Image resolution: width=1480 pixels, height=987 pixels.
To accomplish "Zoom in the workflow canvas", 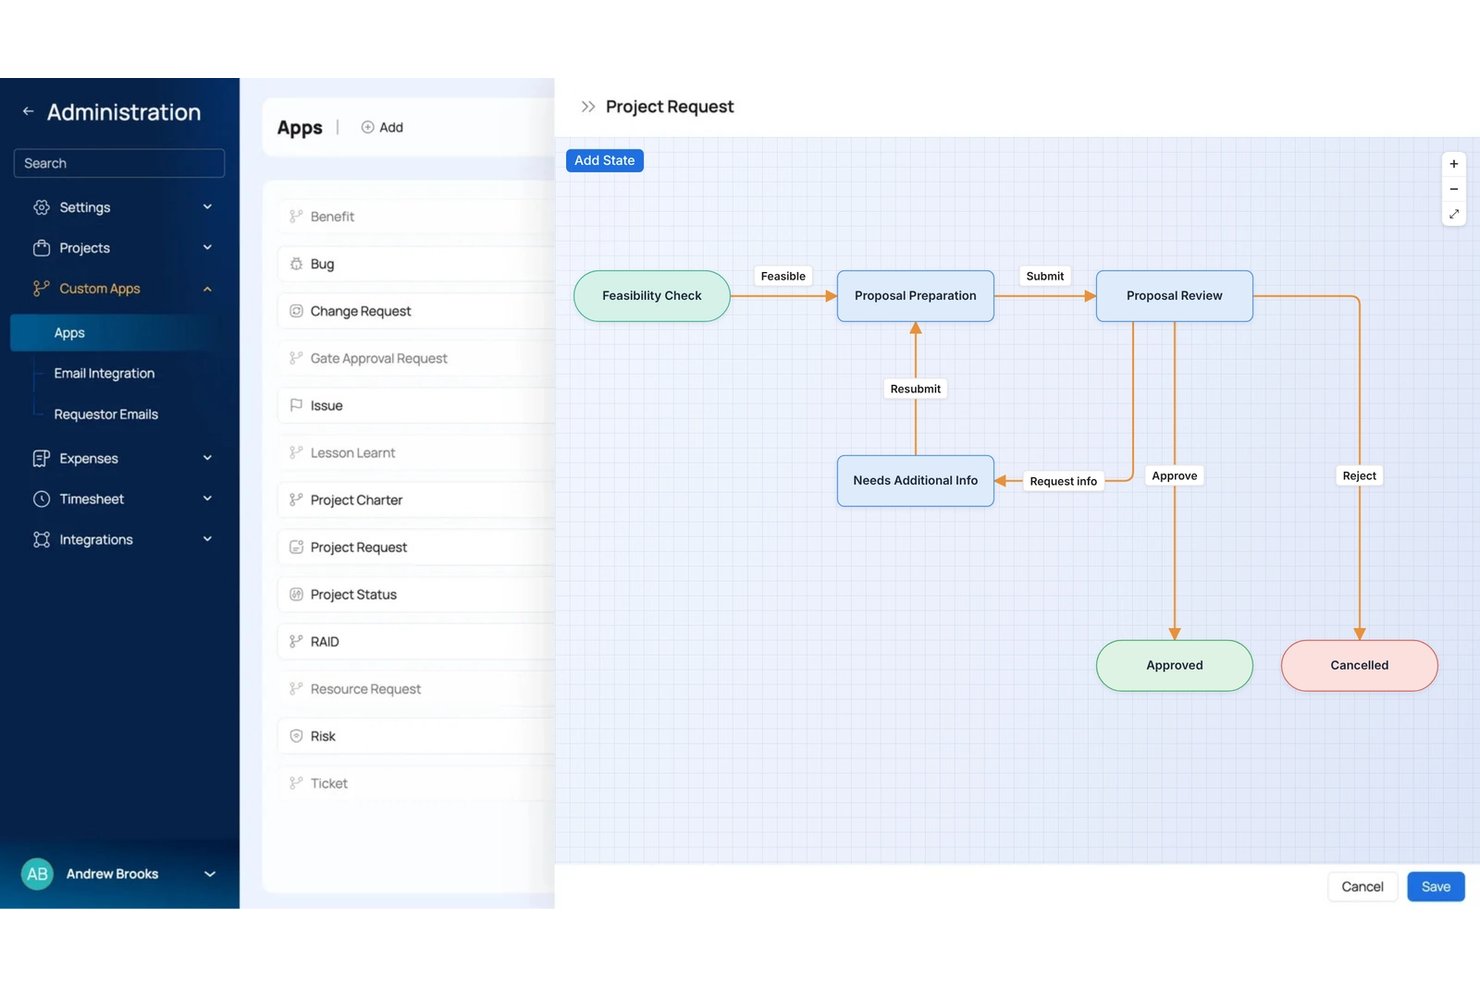I will click(1454, 164).
